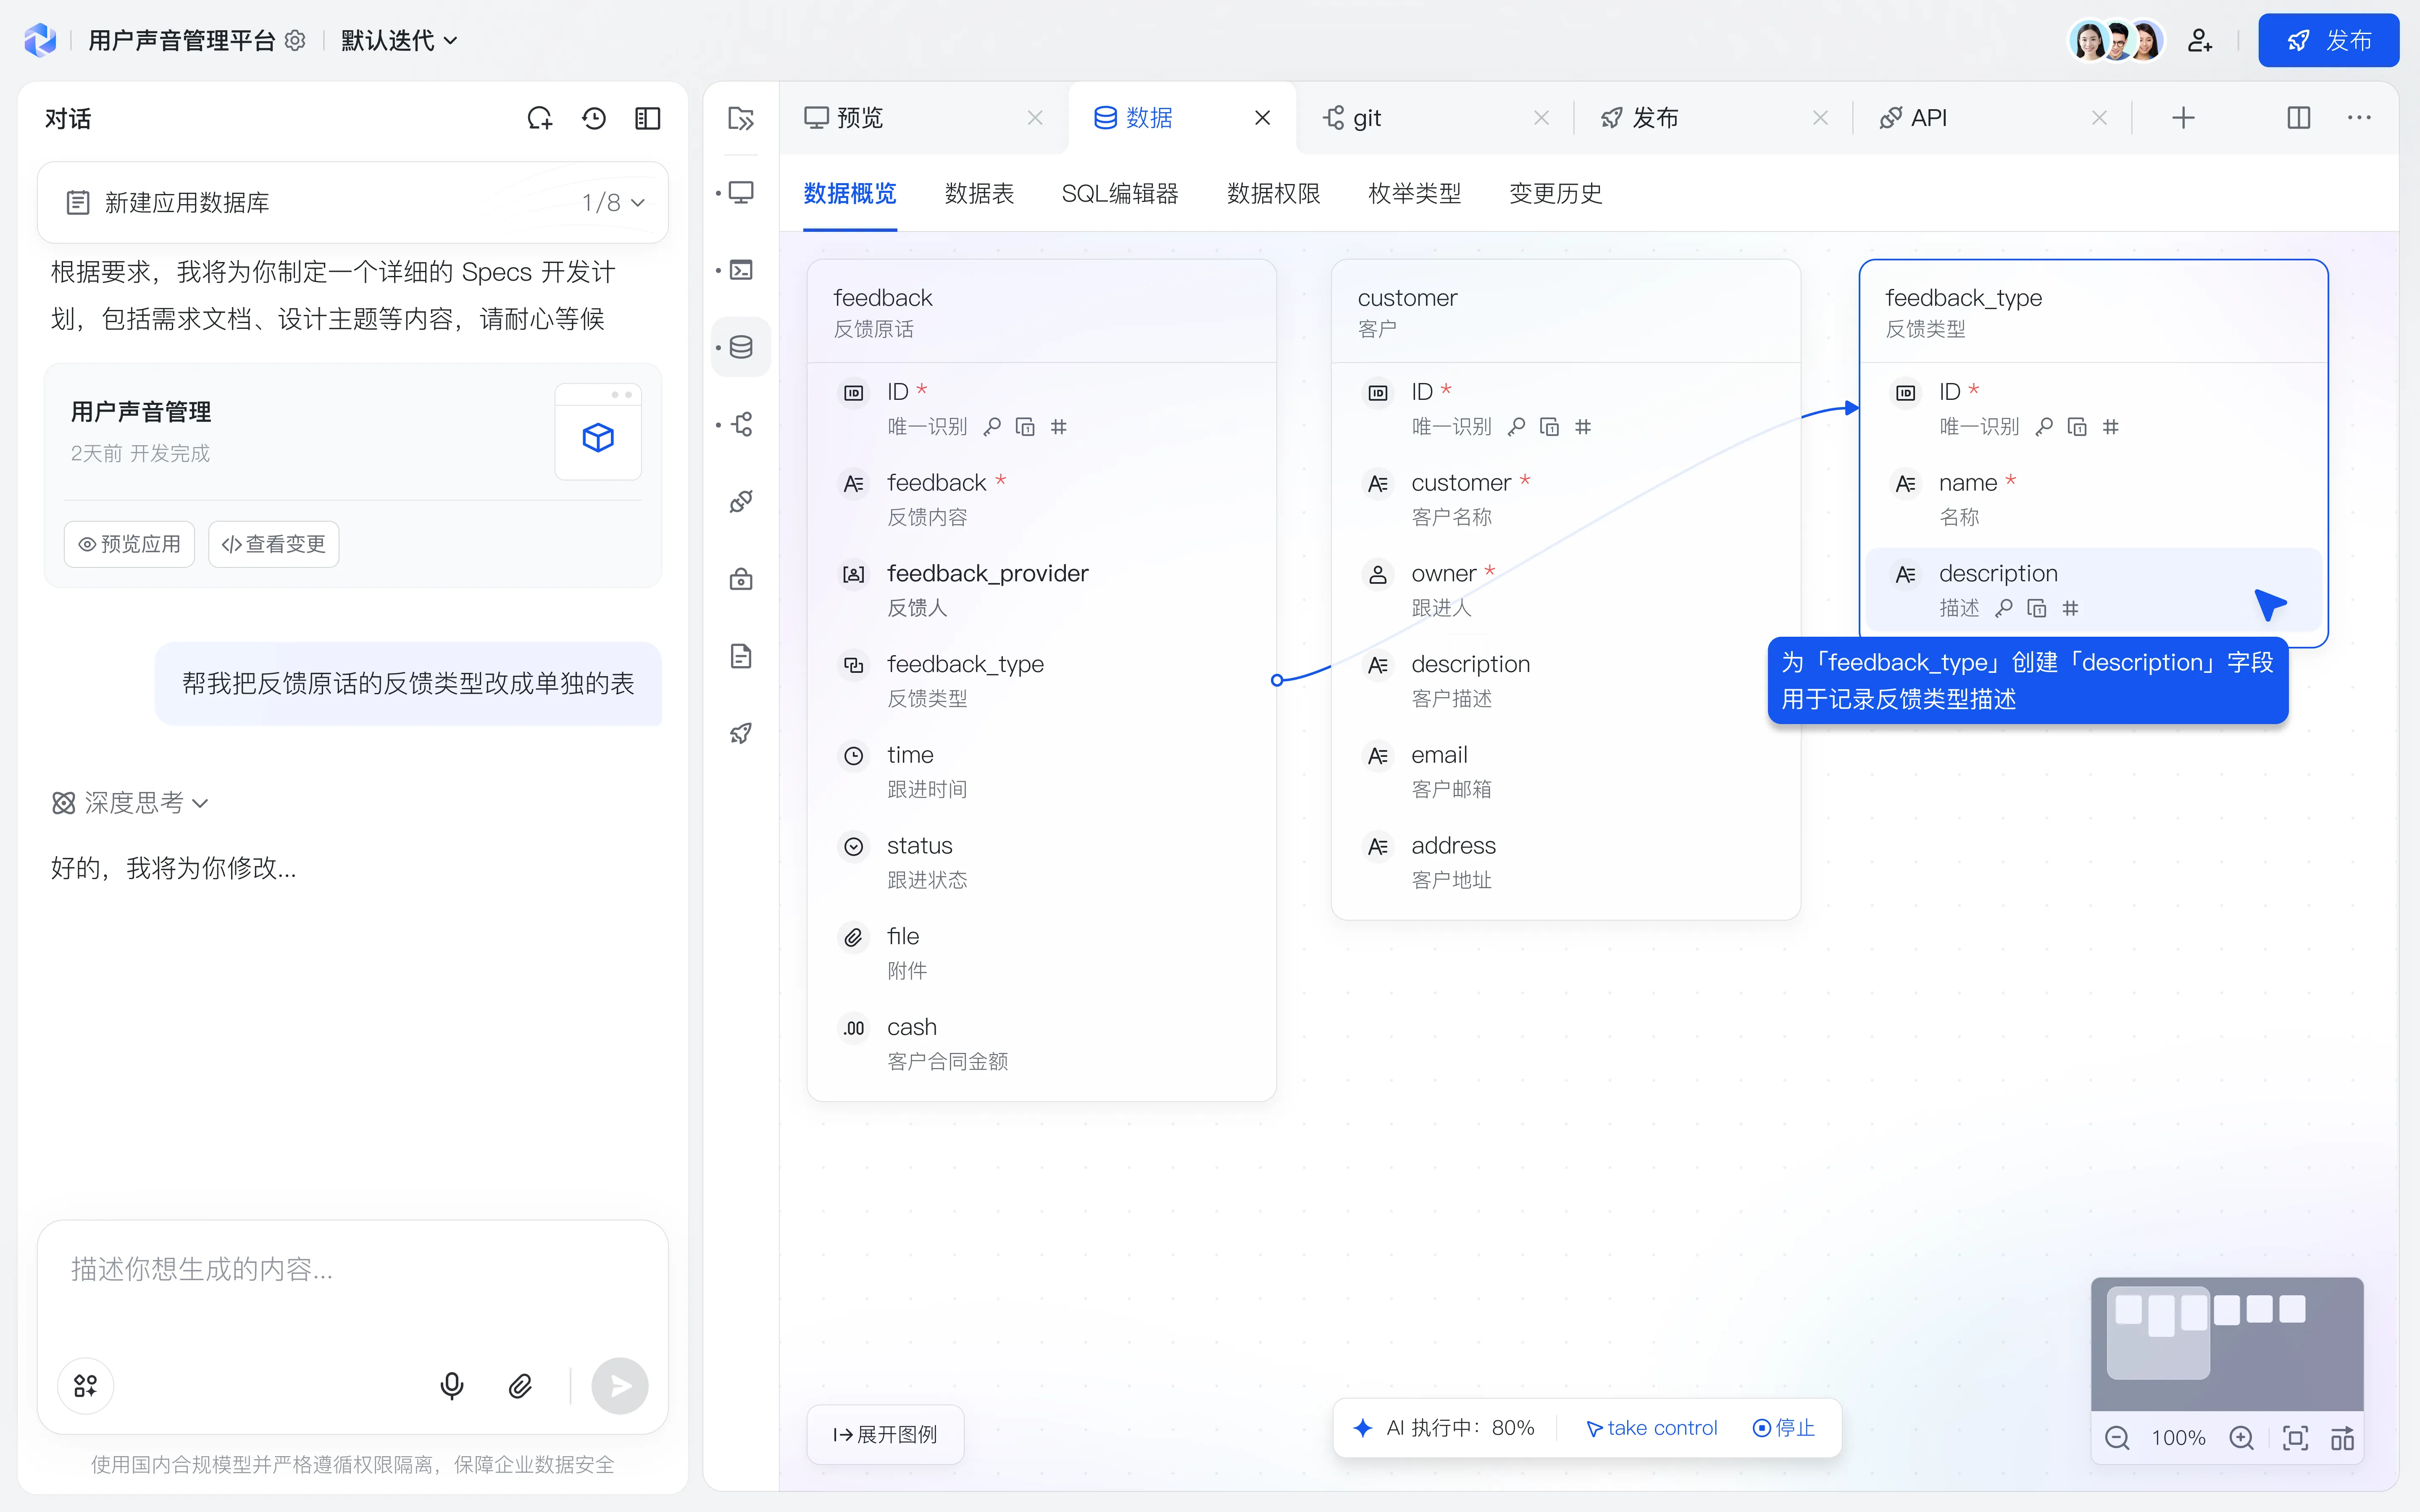Zoom out with minus magnifier icon
Viewport: 2420px width, 1512px height.
pyautogui.click(x=2117, y=1438)
